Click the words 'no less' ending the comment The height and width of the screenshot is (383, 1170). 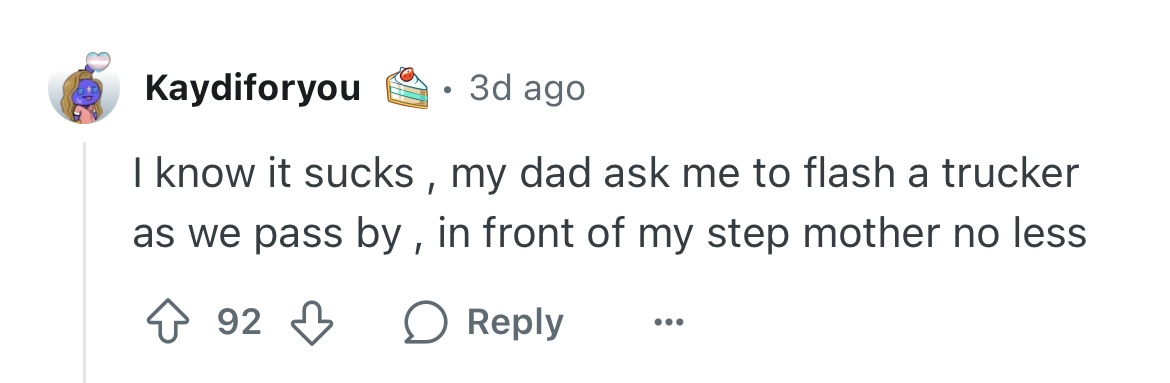[x=1019, y=233]
